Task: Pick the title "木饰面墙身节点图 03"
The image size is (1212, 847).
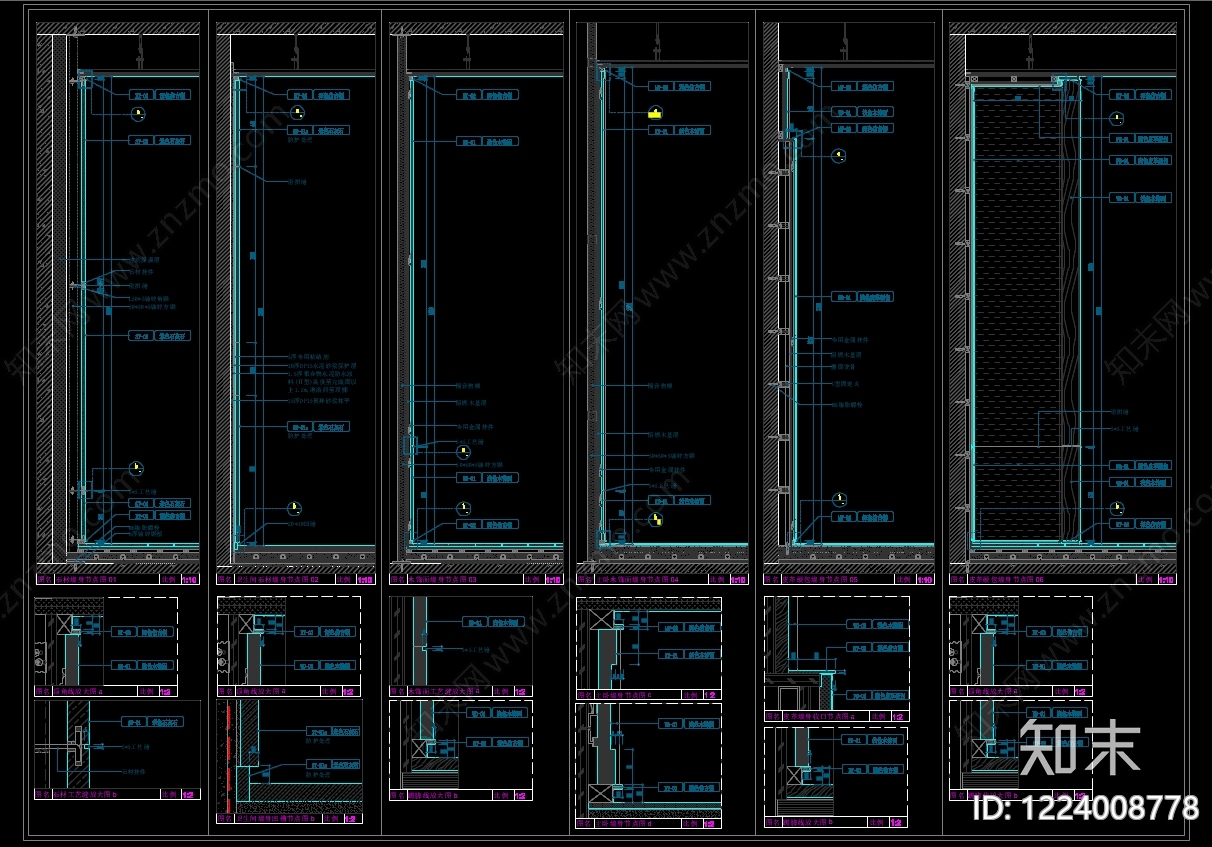Action: [443, 579]
